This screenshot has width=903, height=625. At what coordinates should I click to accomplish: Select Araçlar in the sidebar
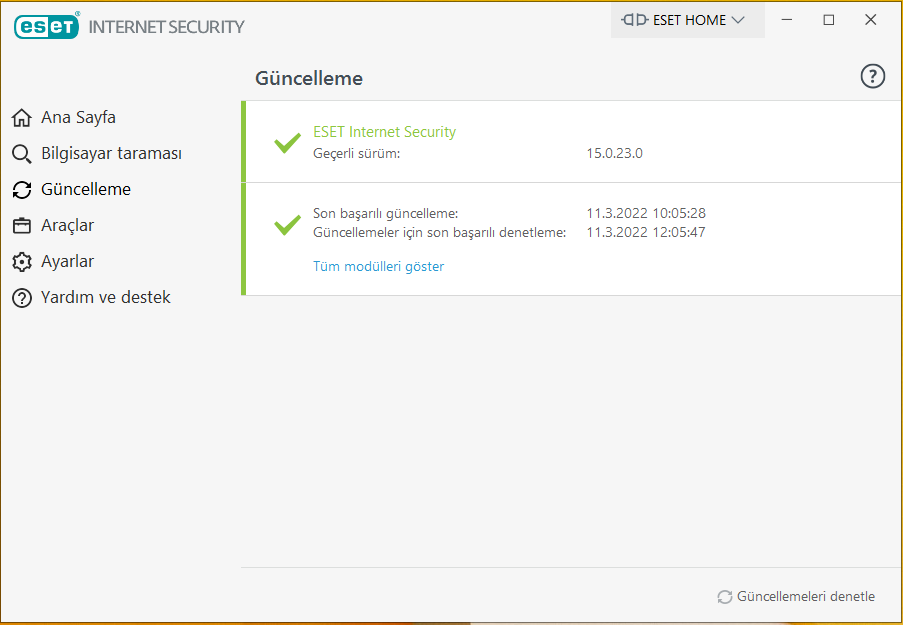[67, 226]
